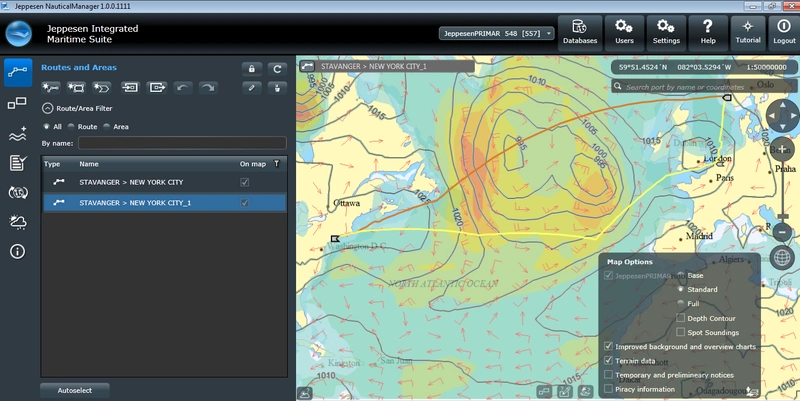Viewport: 800px width, 401px height.
Task: Click the map layers icon bottom right
Action: (x=752, y=392)
